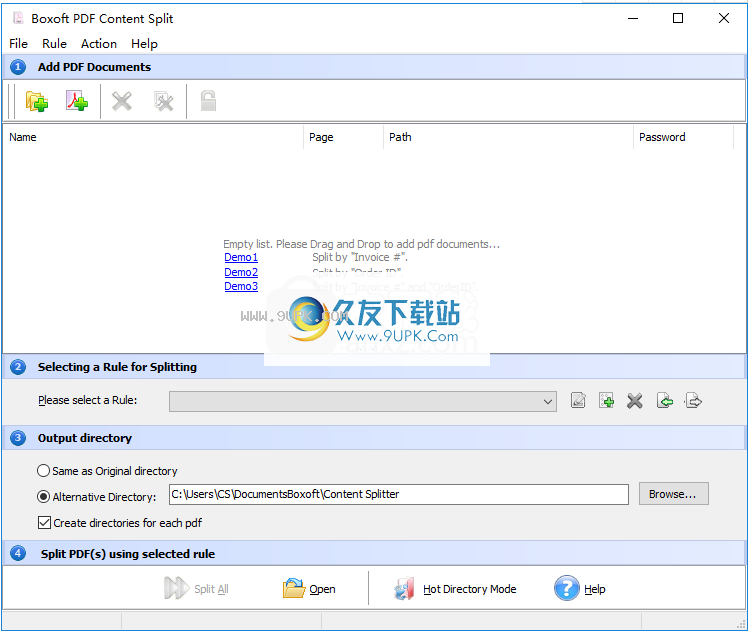Screen dimensions: 754x638
Task: Open the Demo2 link
Action: click(241, 272)
